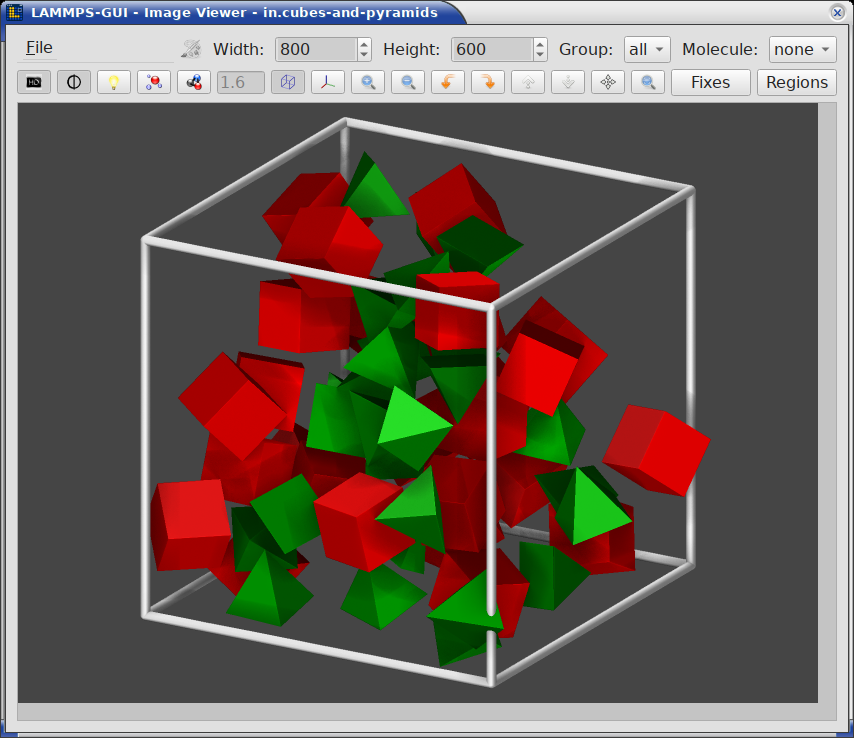
Task: Show the coordinate axes icon
Action: click(x=328, y=82)
